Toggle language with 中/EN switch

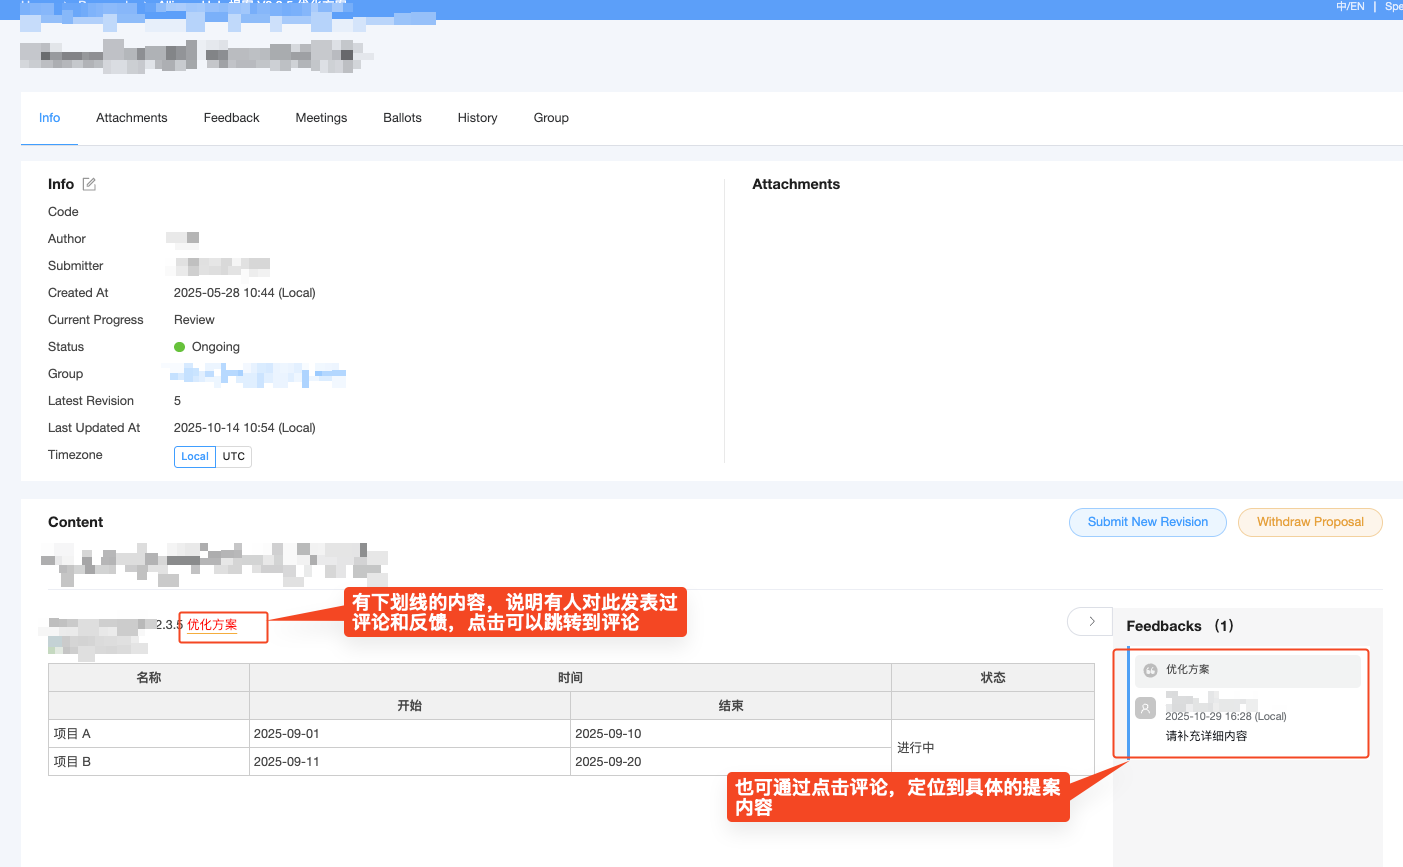(x=1350, y=7)
